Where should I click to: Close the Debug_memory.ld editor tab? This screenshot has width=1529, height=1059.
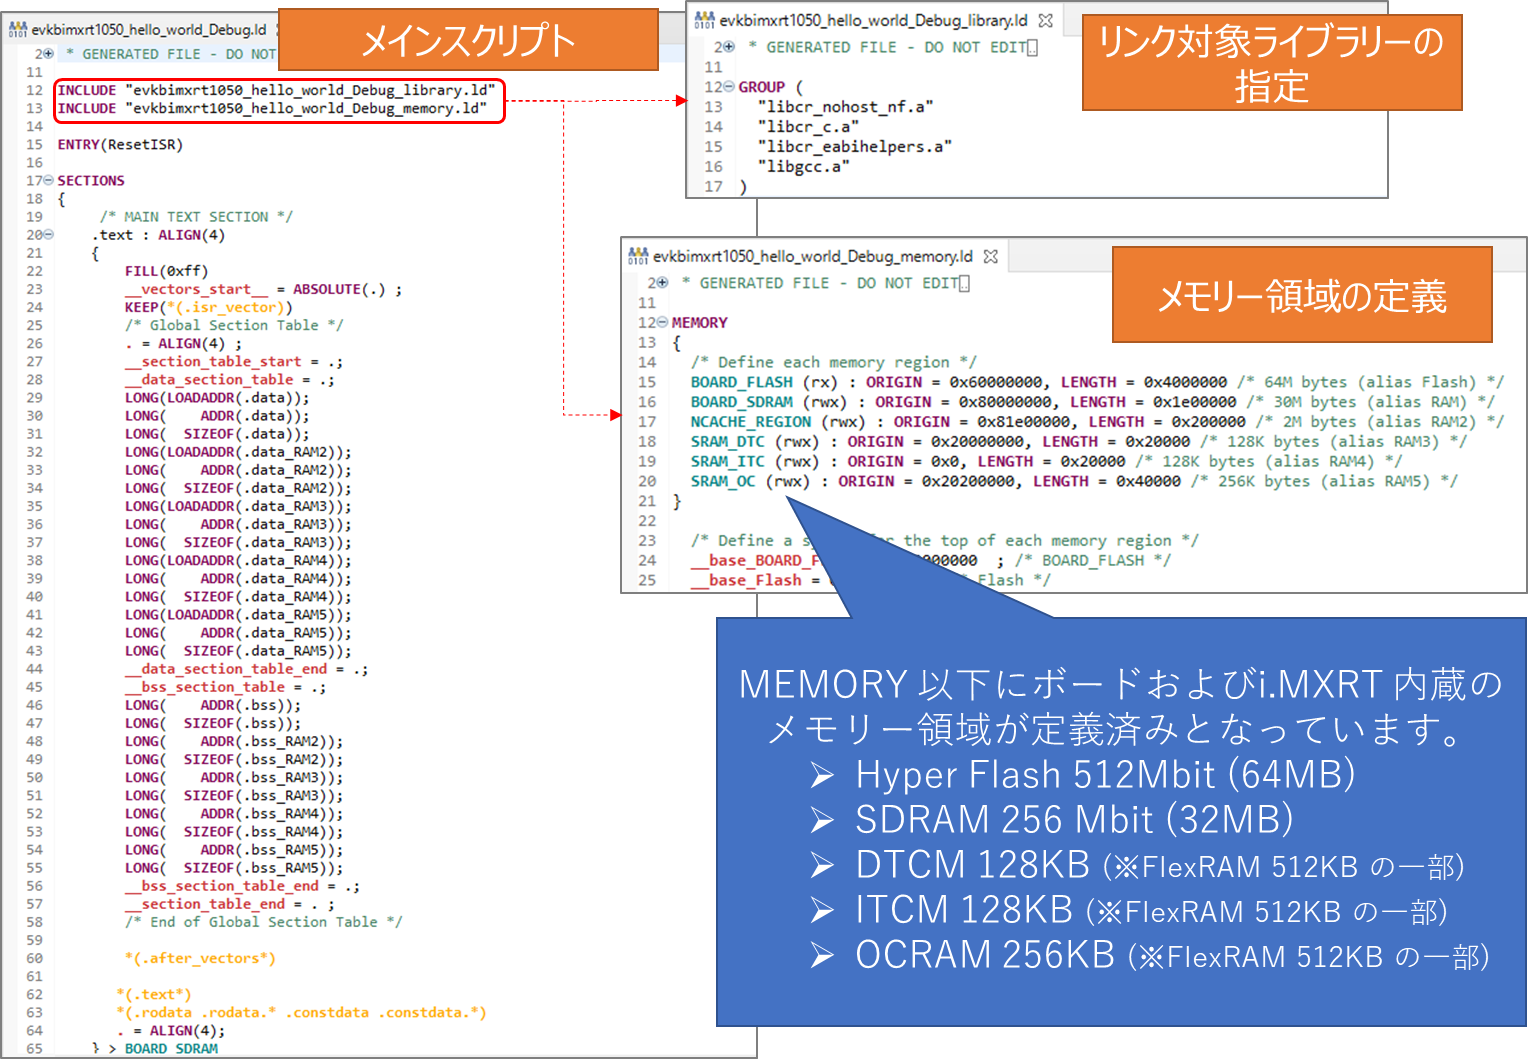(991, 256)
